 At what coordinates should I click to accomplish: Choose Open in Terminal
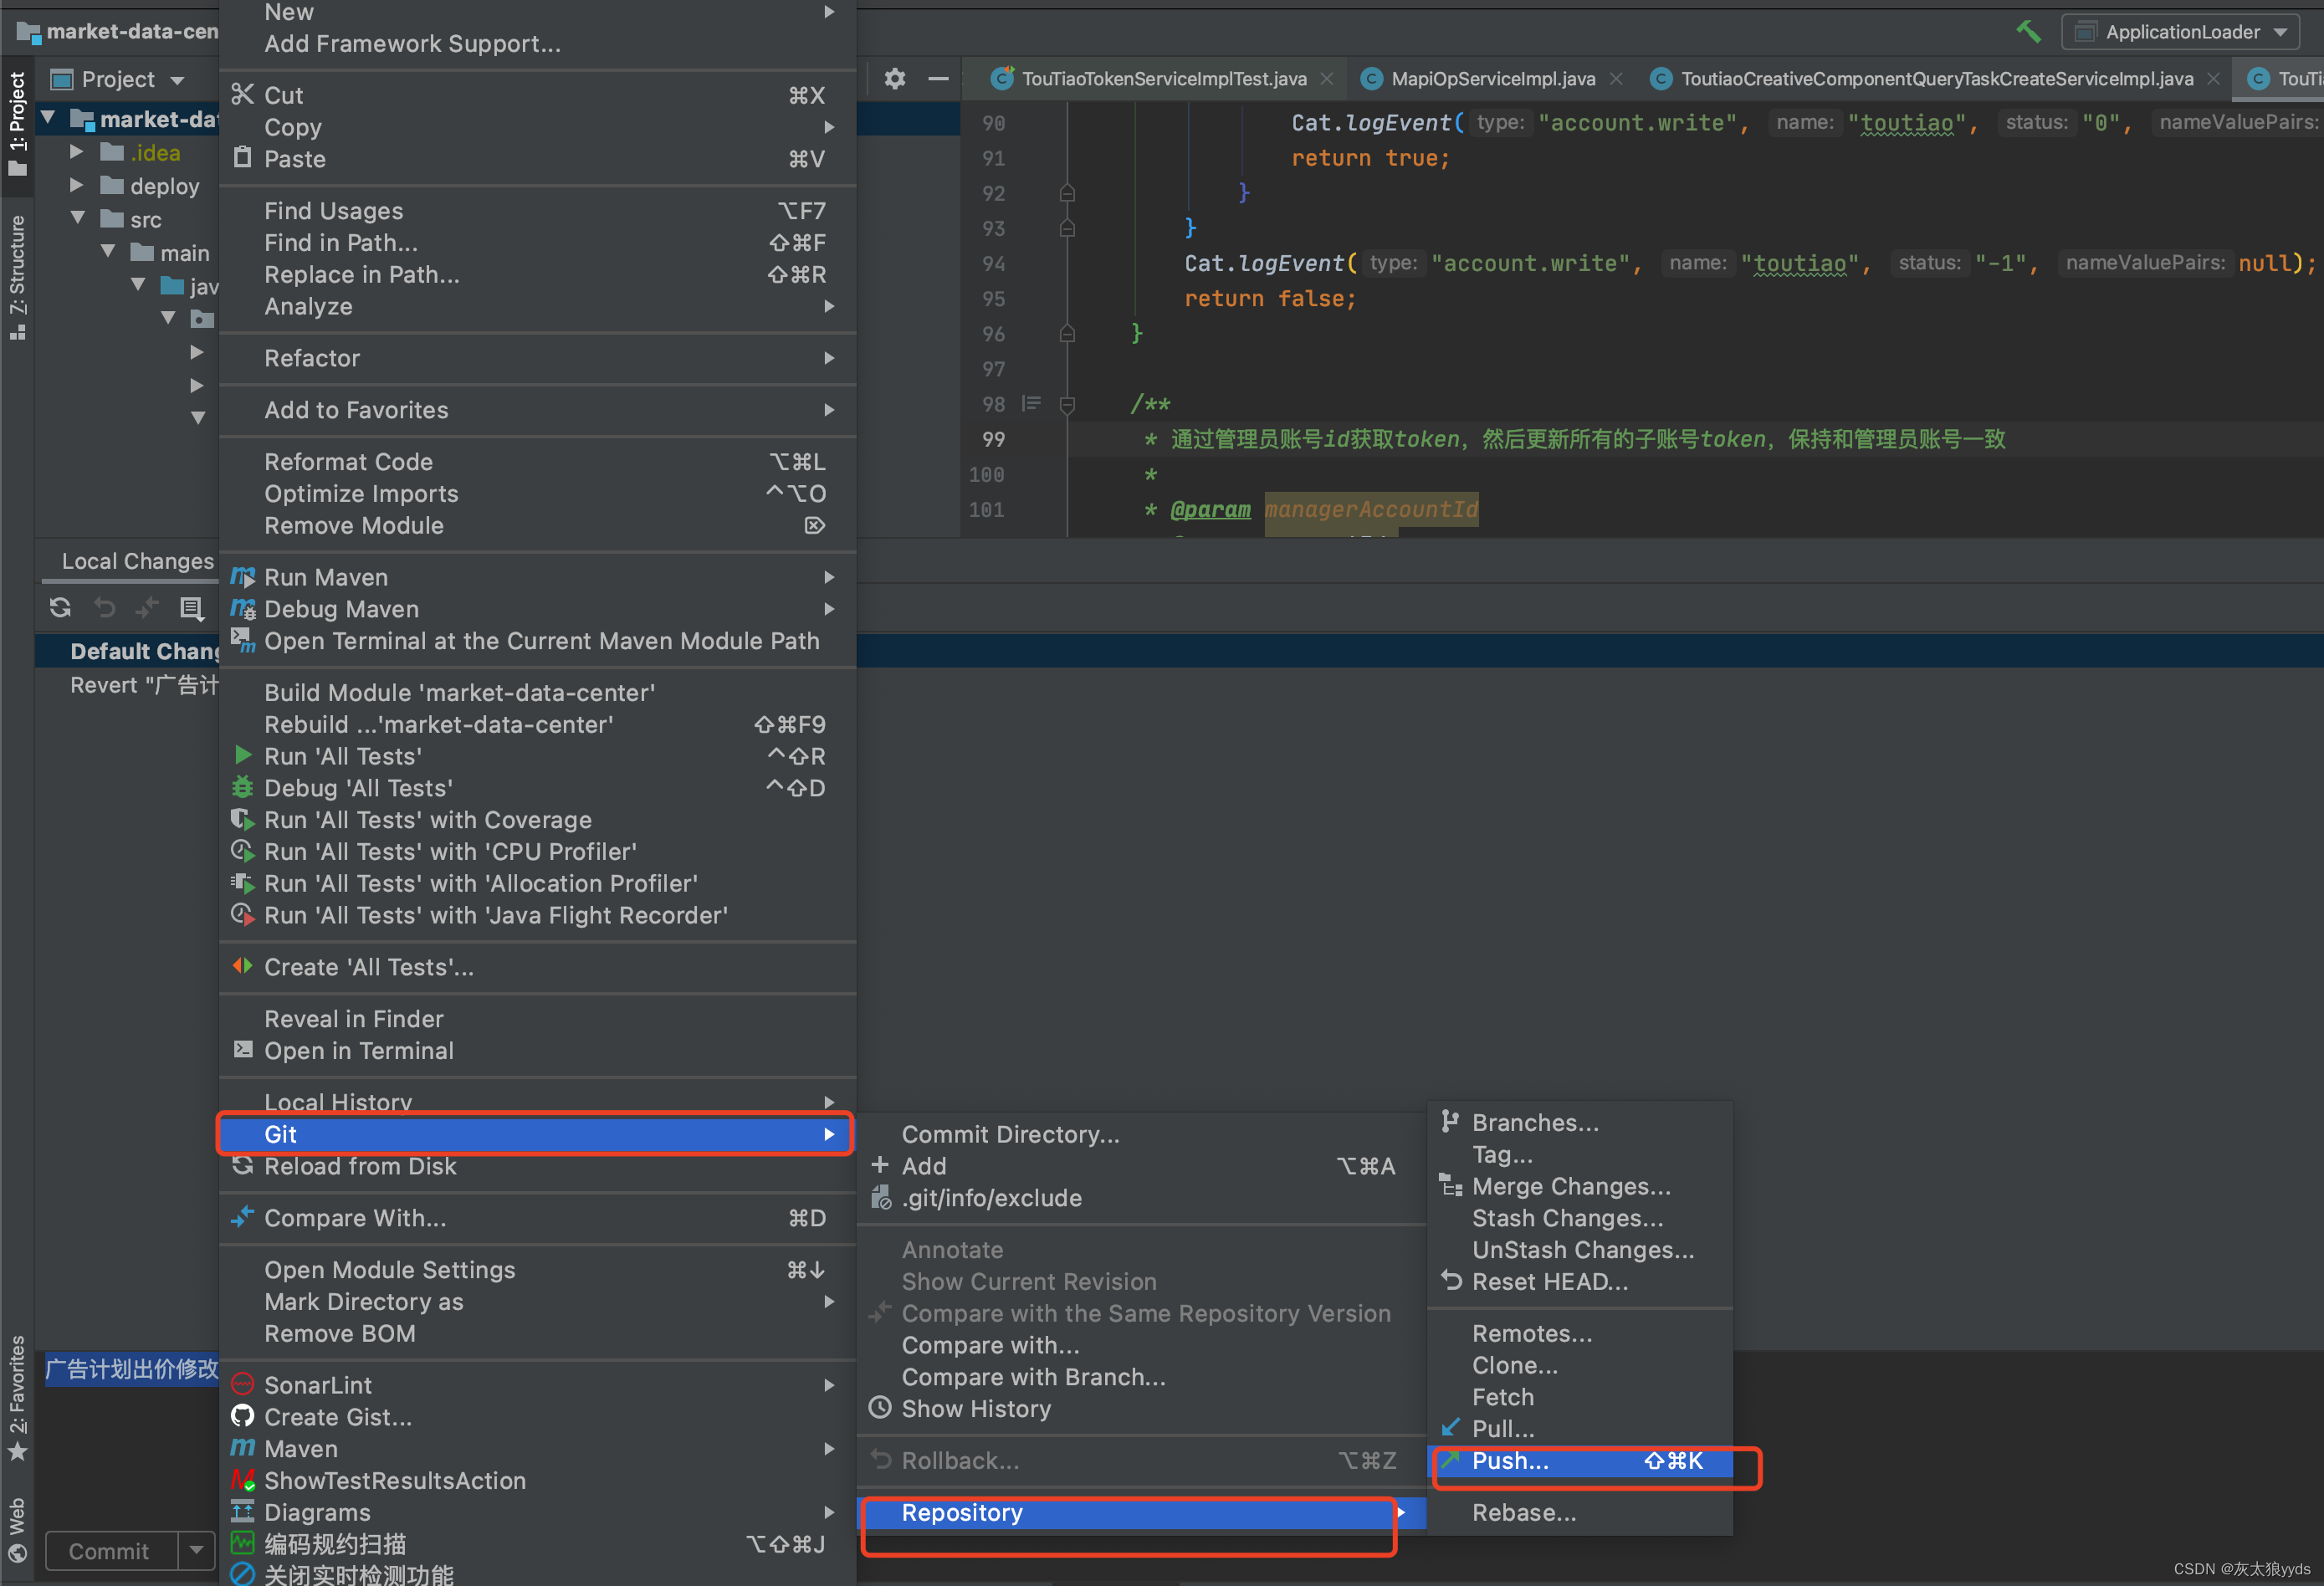point(537,1051)
